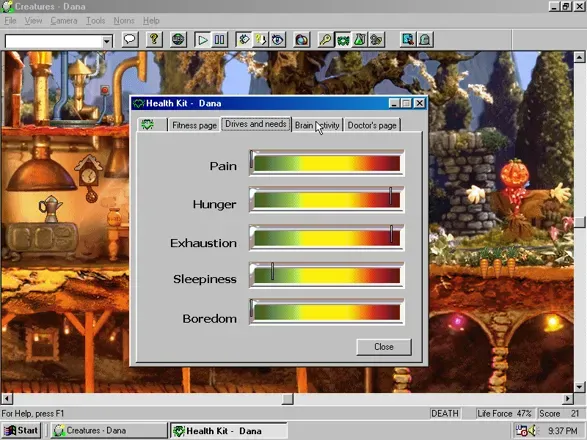Switch to Creatures - Dana taskbar button
Viewport: 587px width, 440px height.
pos(109,431)
